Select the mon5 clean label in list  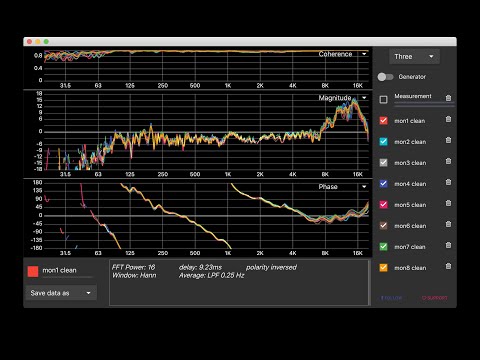coord(410,205)
